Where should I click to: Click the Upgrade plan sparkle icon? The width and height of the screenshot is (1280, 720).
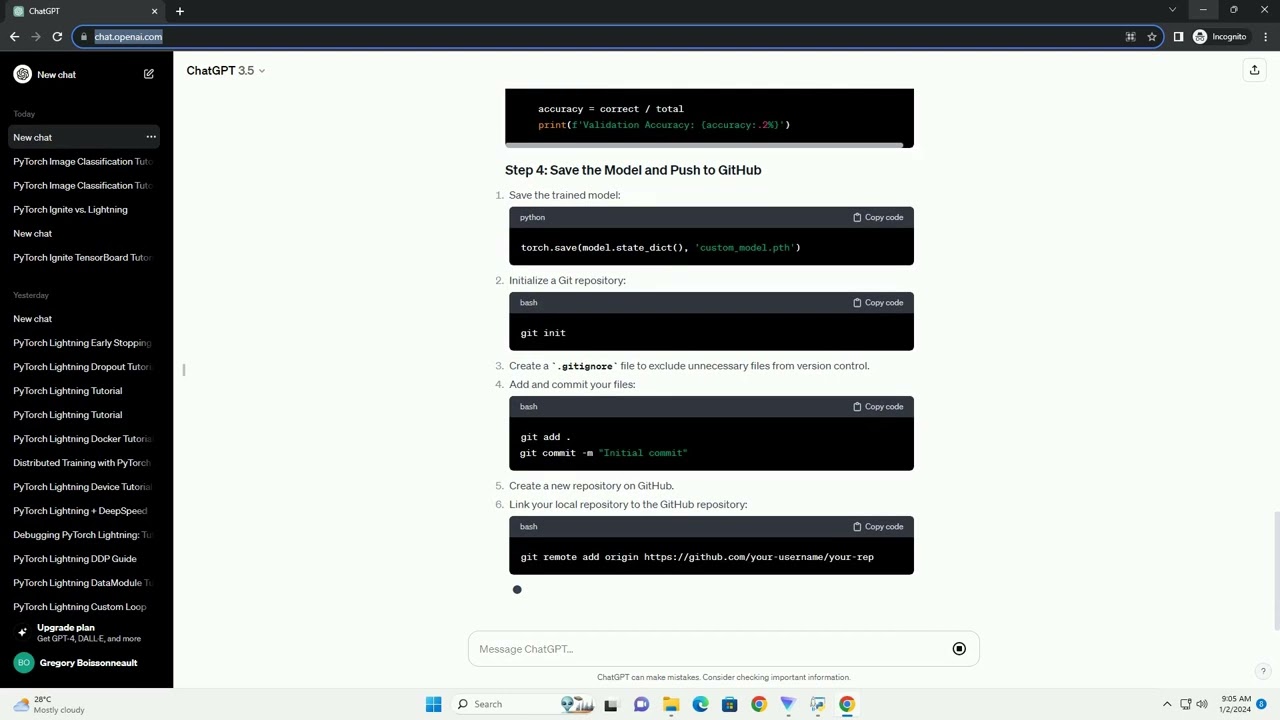tap(22, 632)
